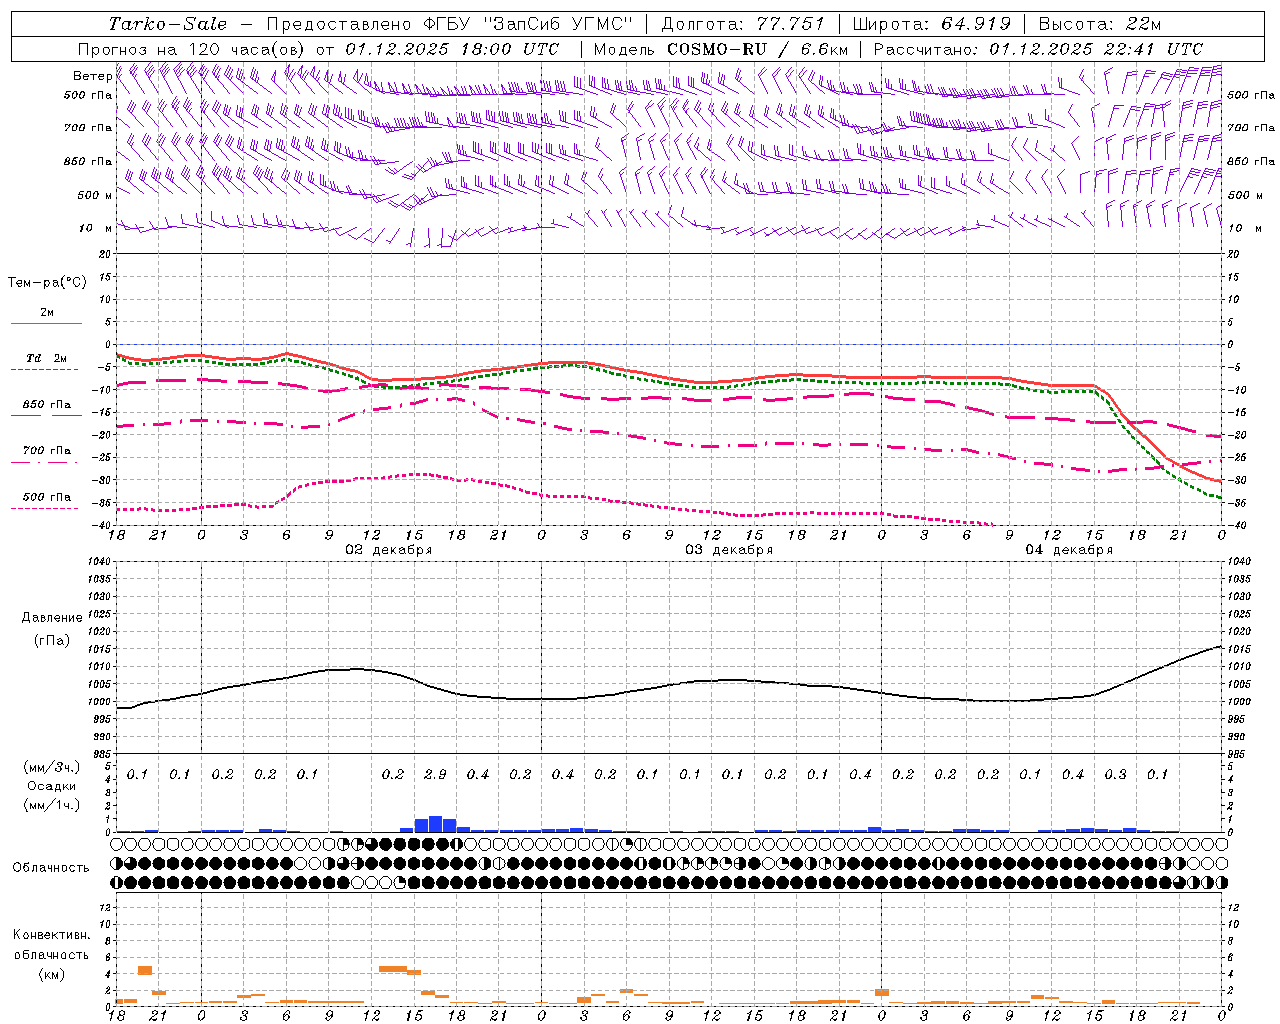Image resolution: width=1280 pixels, height=1024 pixels.
Task: Click the Tarko-Sale station title
Action: coord(168,24)
